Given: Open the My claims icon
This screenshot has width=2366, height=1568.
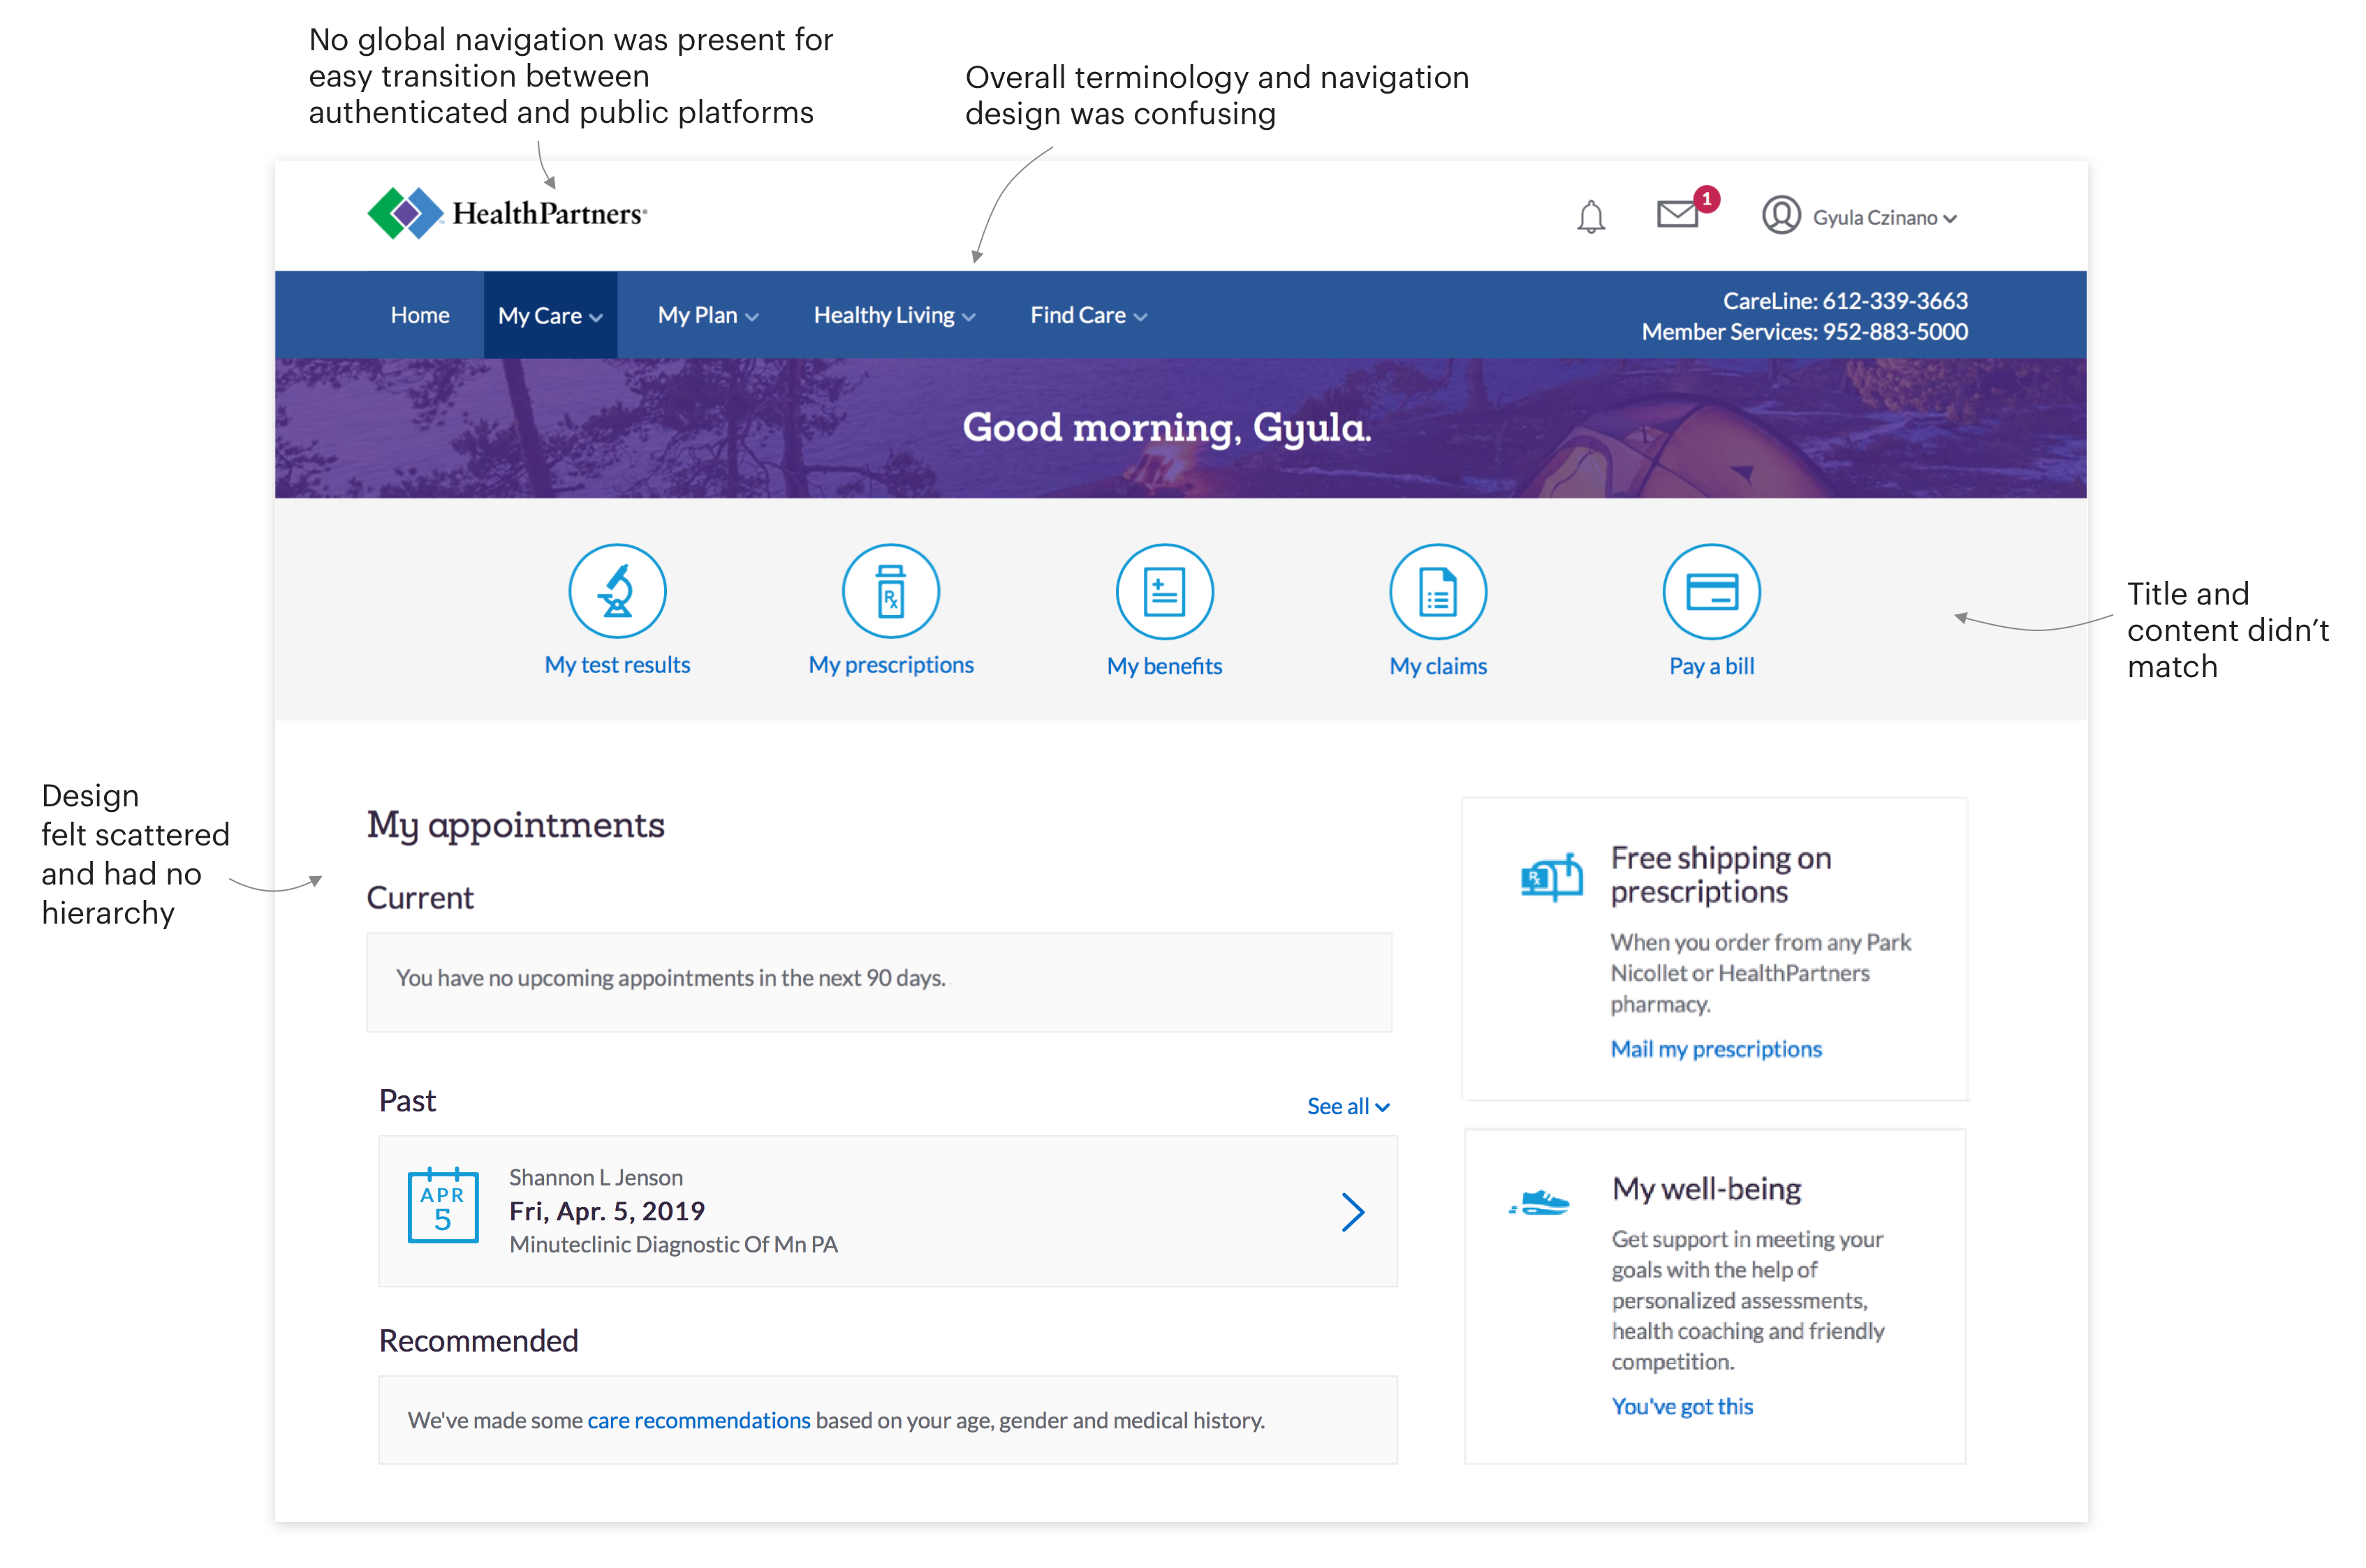Looking at the screenshot, I should (1437, 591).
